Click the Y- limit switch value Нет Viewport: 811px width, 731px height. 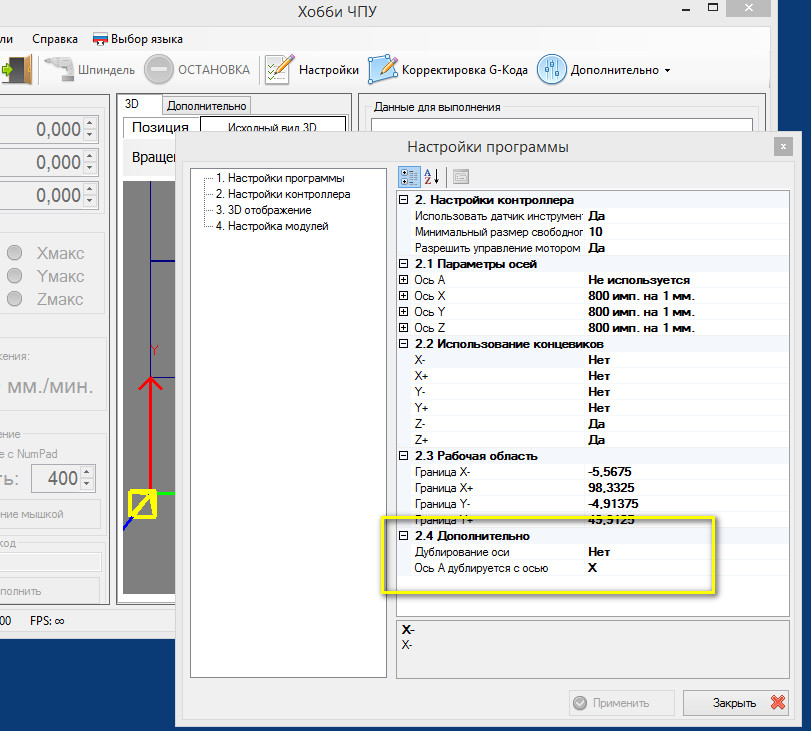687,392
